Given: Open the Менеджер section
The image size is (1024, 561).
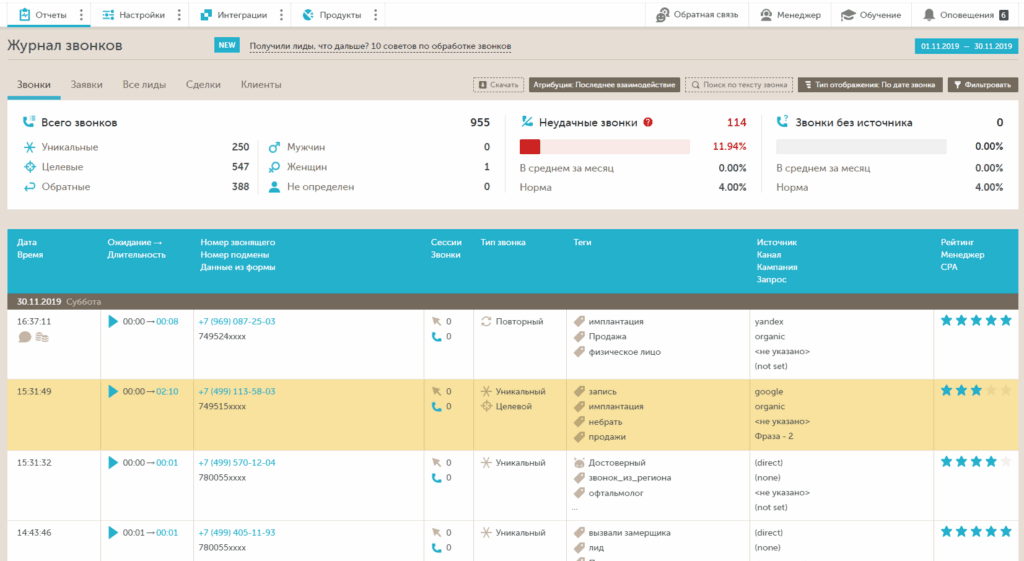Looking at the screenshot, I should pyautogui.click(x=790, y=14).
